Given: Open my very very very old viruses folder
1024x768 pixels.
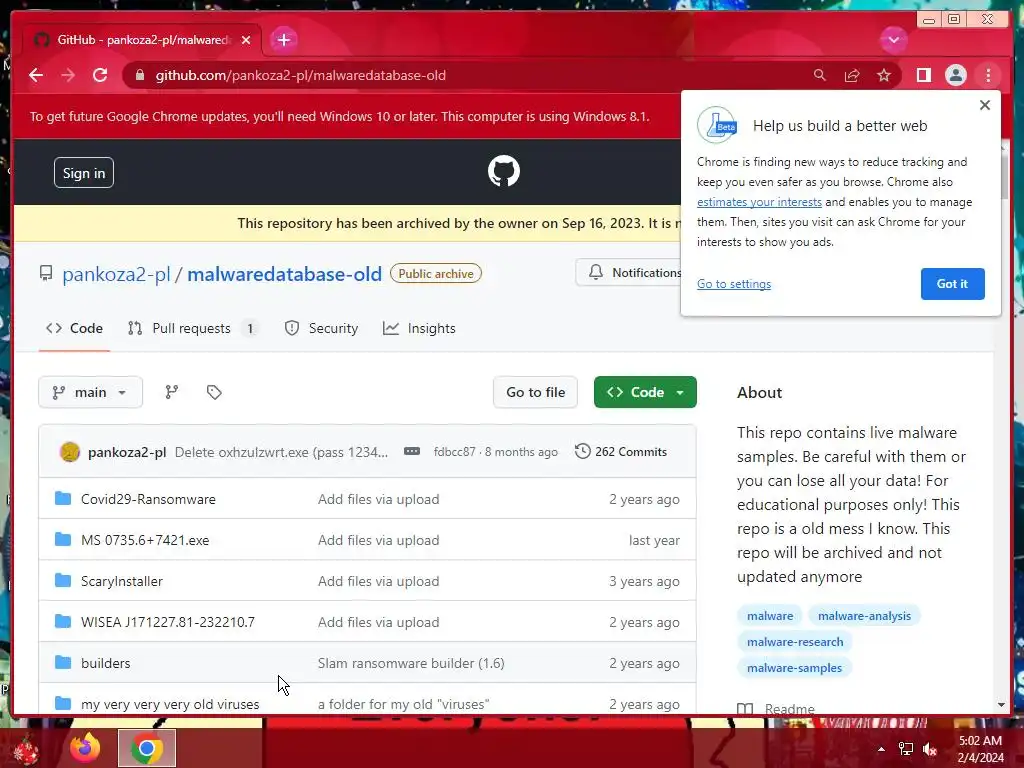Looking at the screenshot, I should [x=170, y=705].
